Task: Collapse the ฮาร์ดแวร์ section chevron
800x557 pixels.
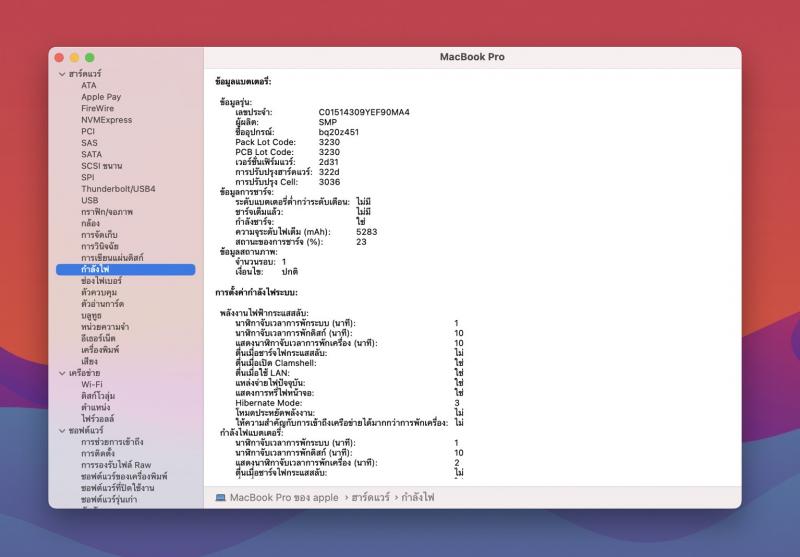Action: [x=62, y=74]
